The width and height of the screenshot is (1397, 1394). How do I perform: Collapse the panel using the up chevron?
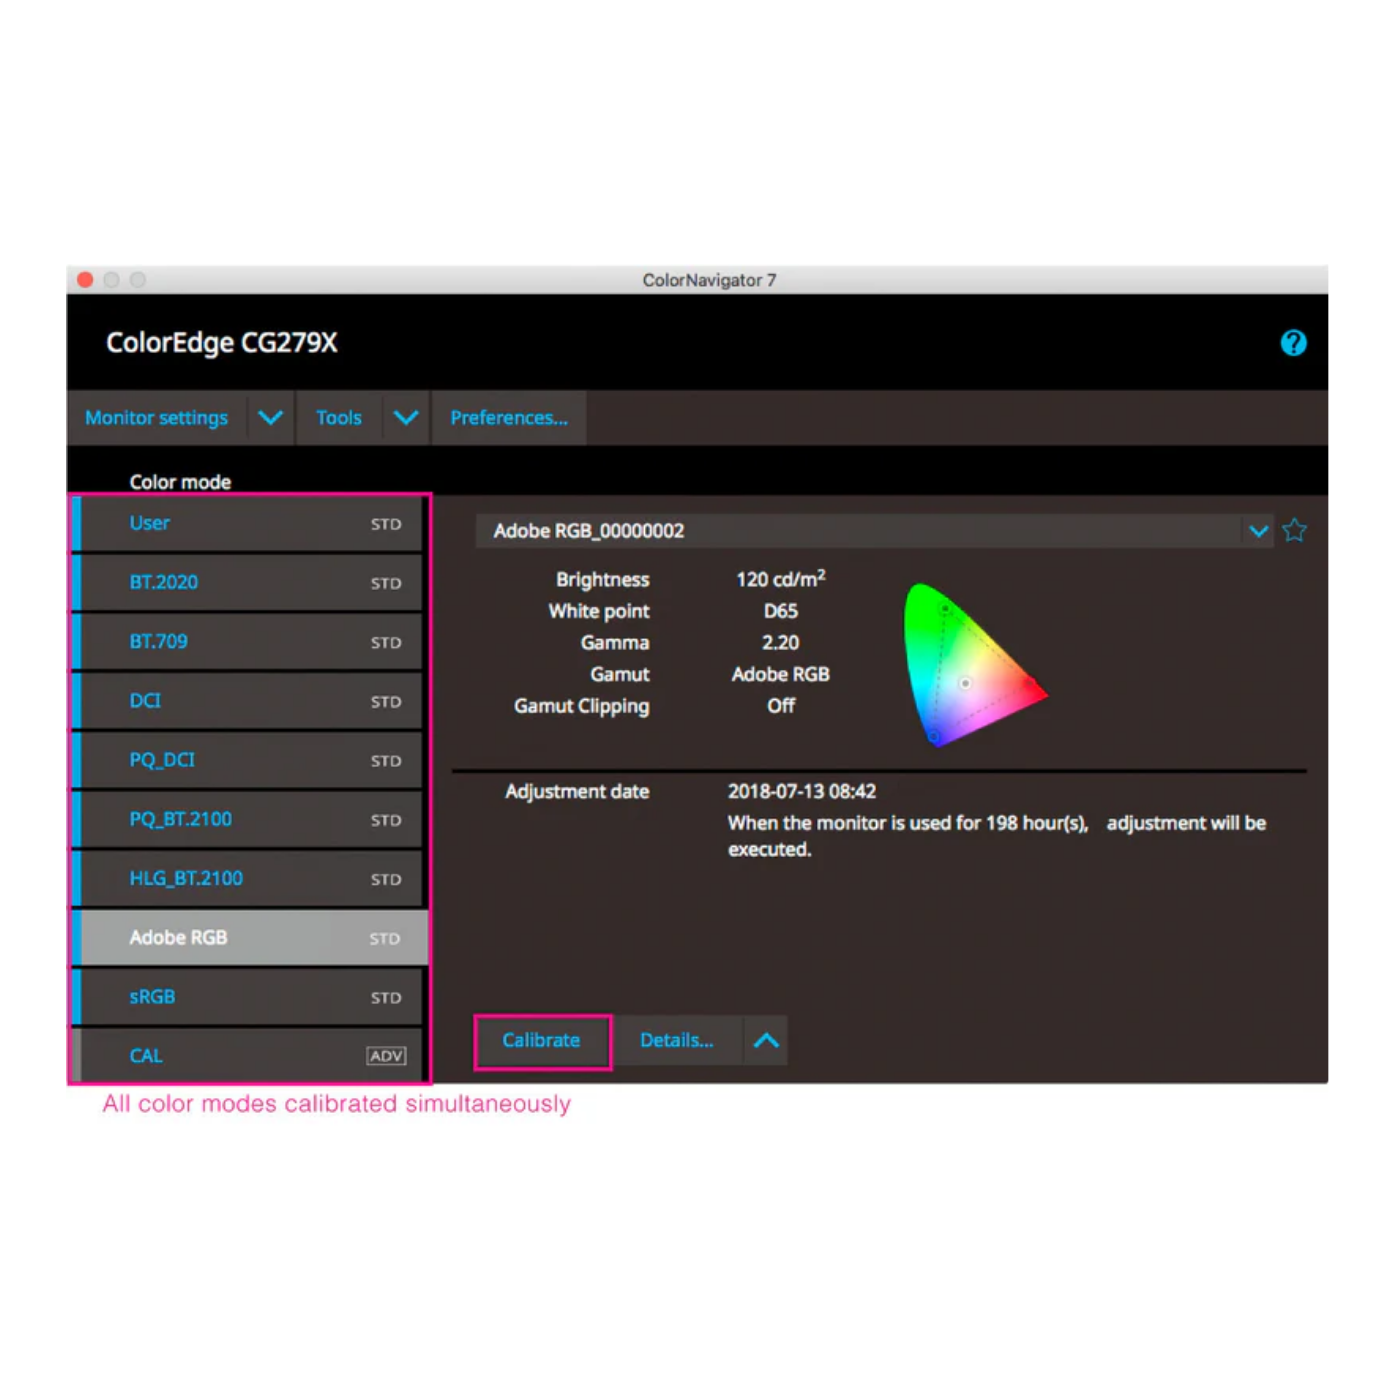click(x=766, y=1040)
